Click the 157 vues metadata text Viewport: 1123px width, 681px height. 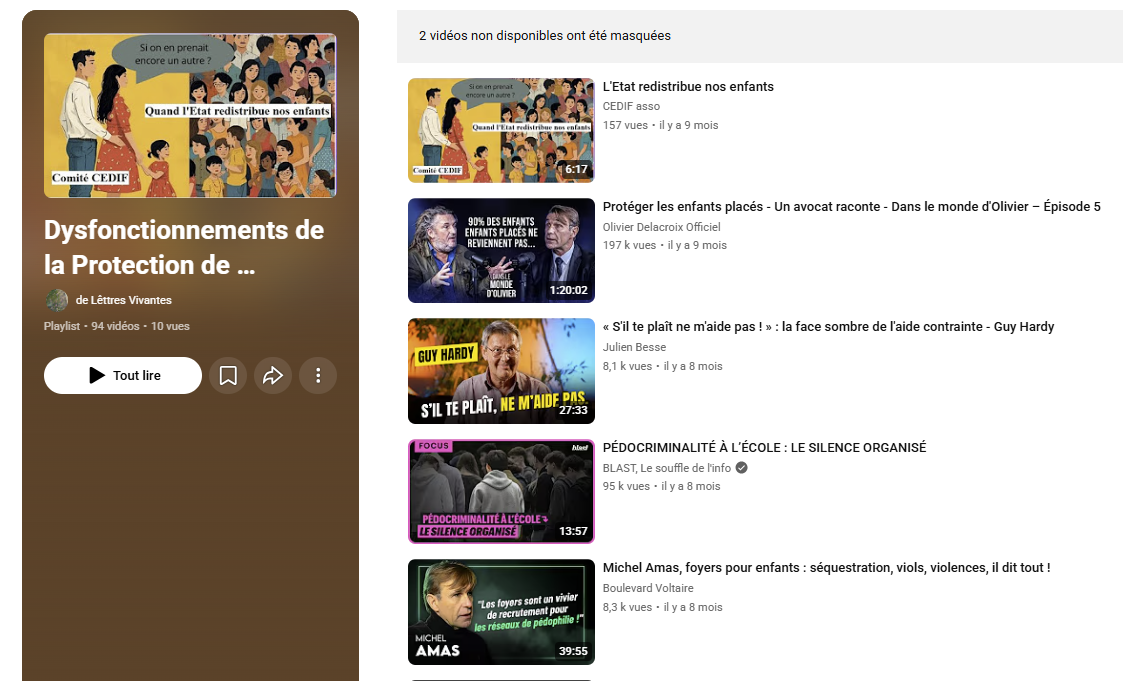click(x=625, y=125)
